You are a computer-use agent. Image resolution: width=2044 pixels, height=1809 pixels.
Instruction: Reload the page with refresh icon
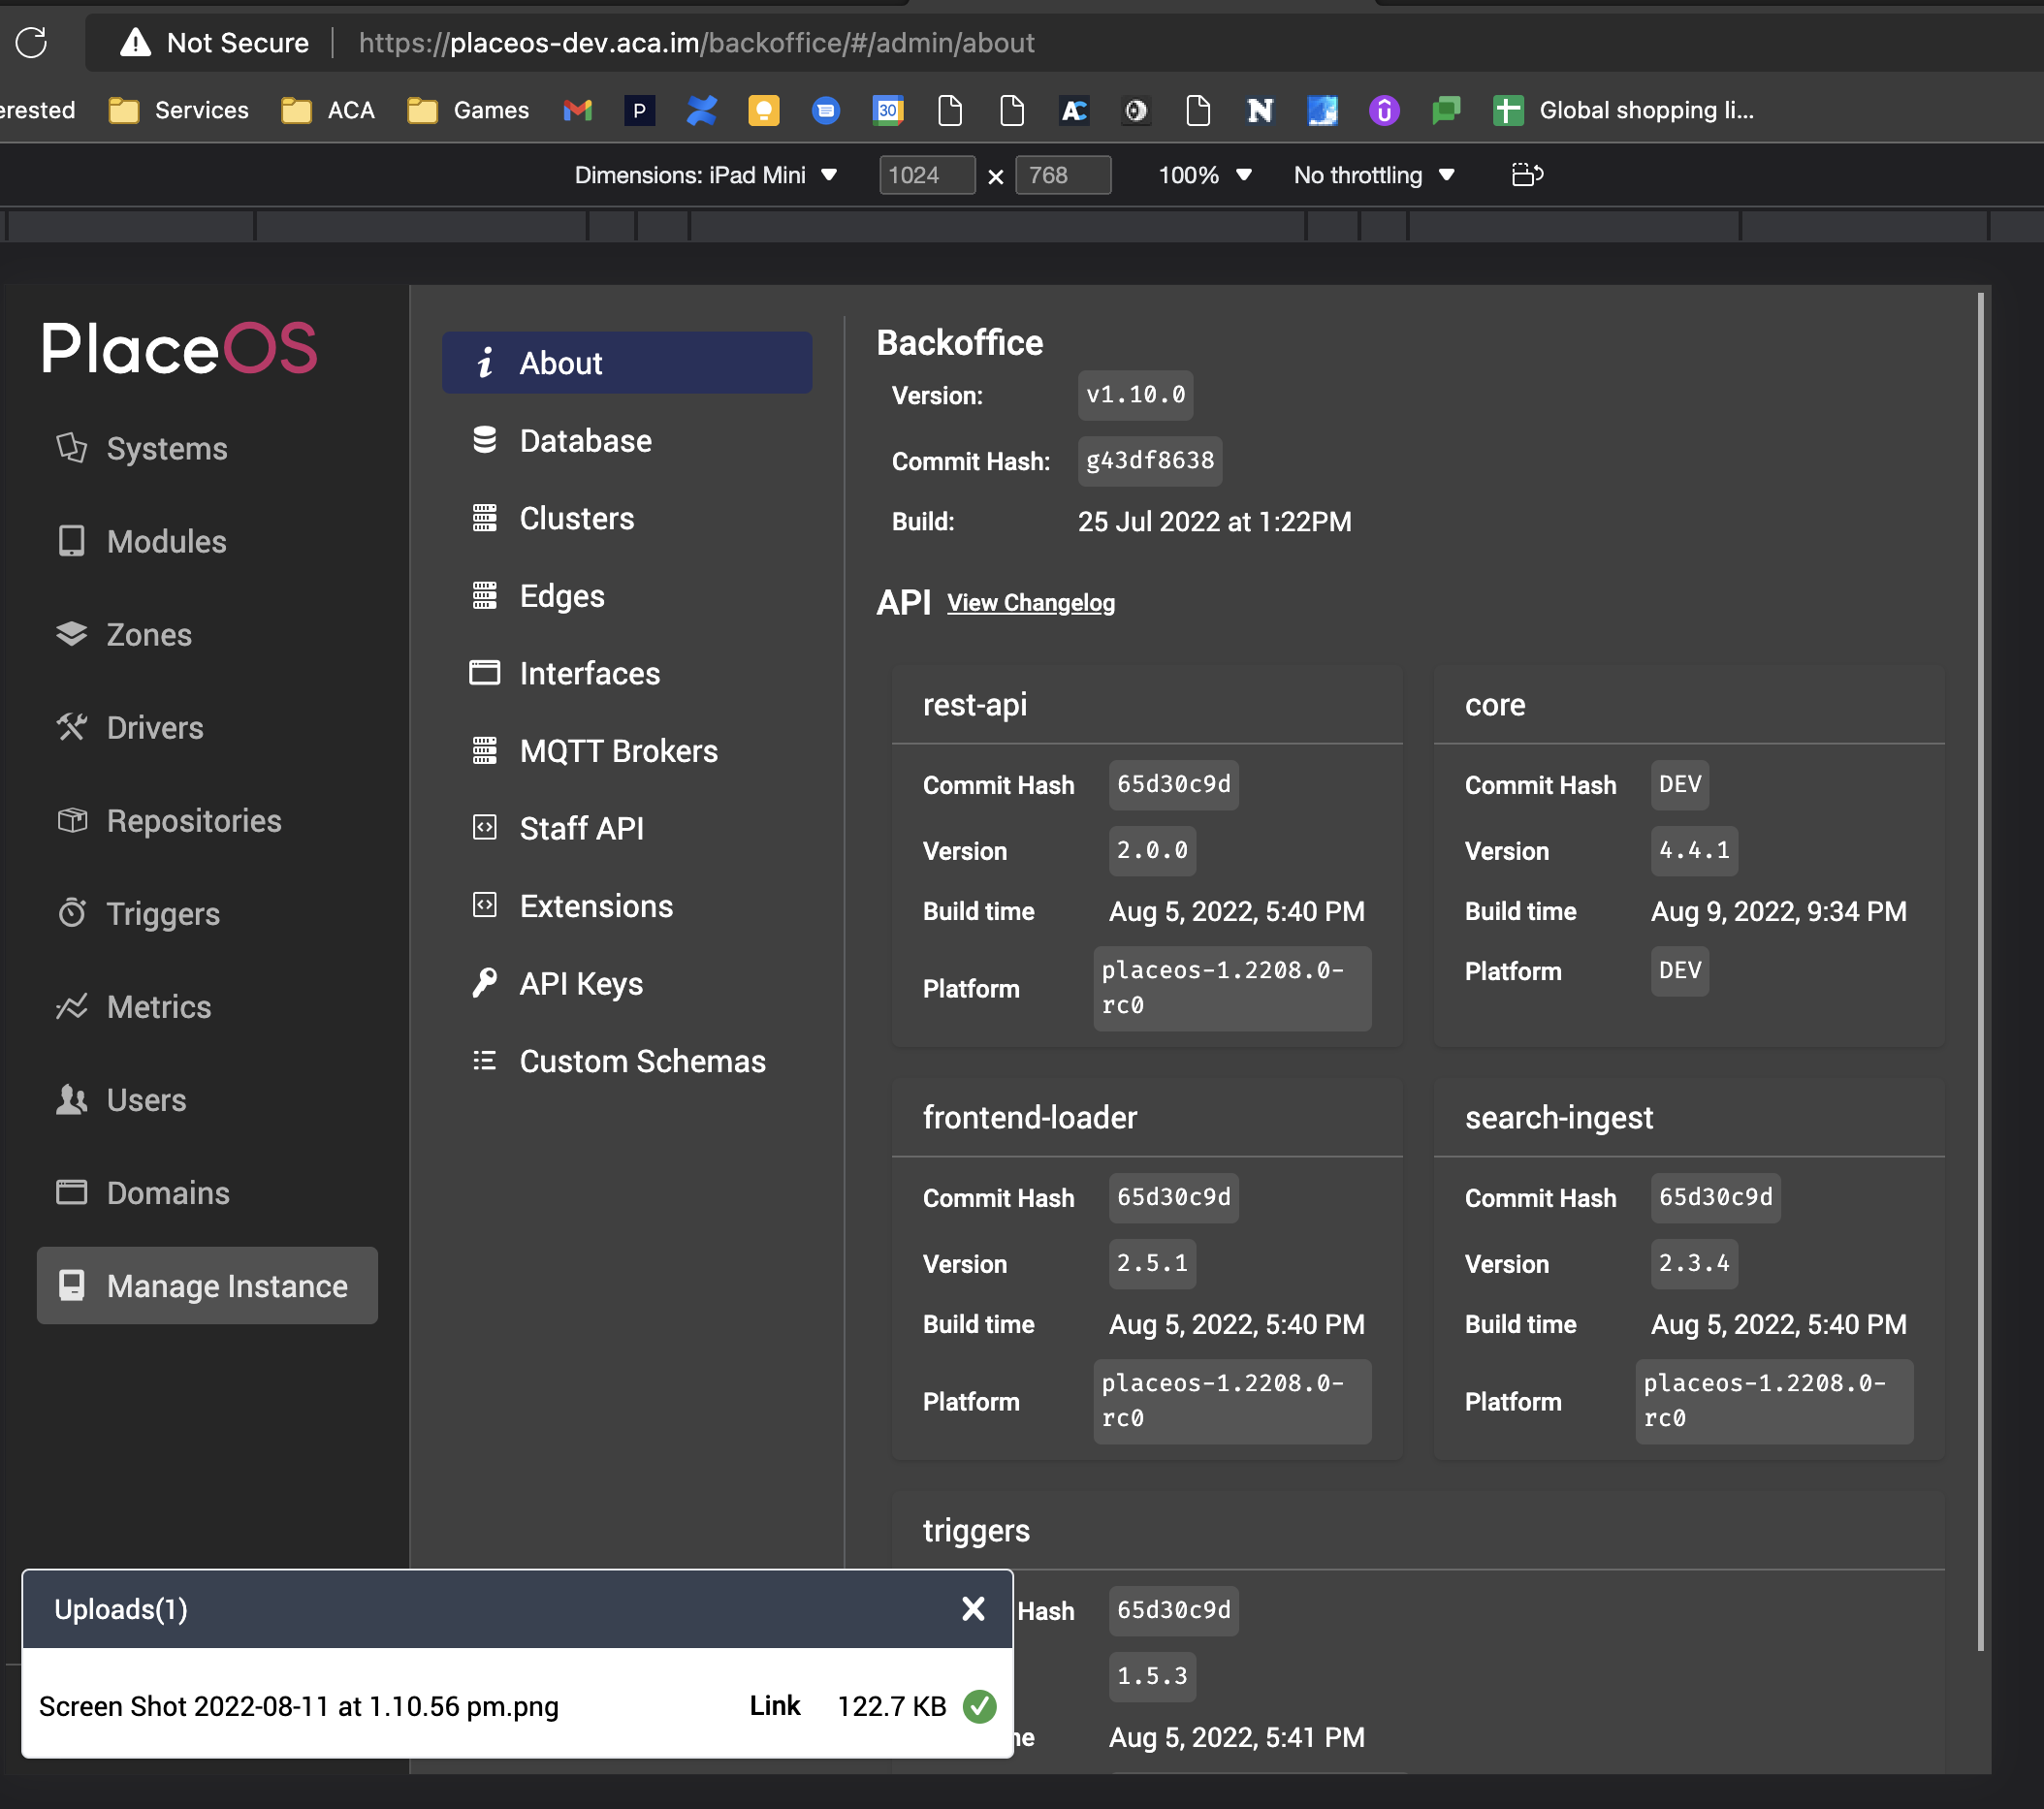(x=32, y=43)
